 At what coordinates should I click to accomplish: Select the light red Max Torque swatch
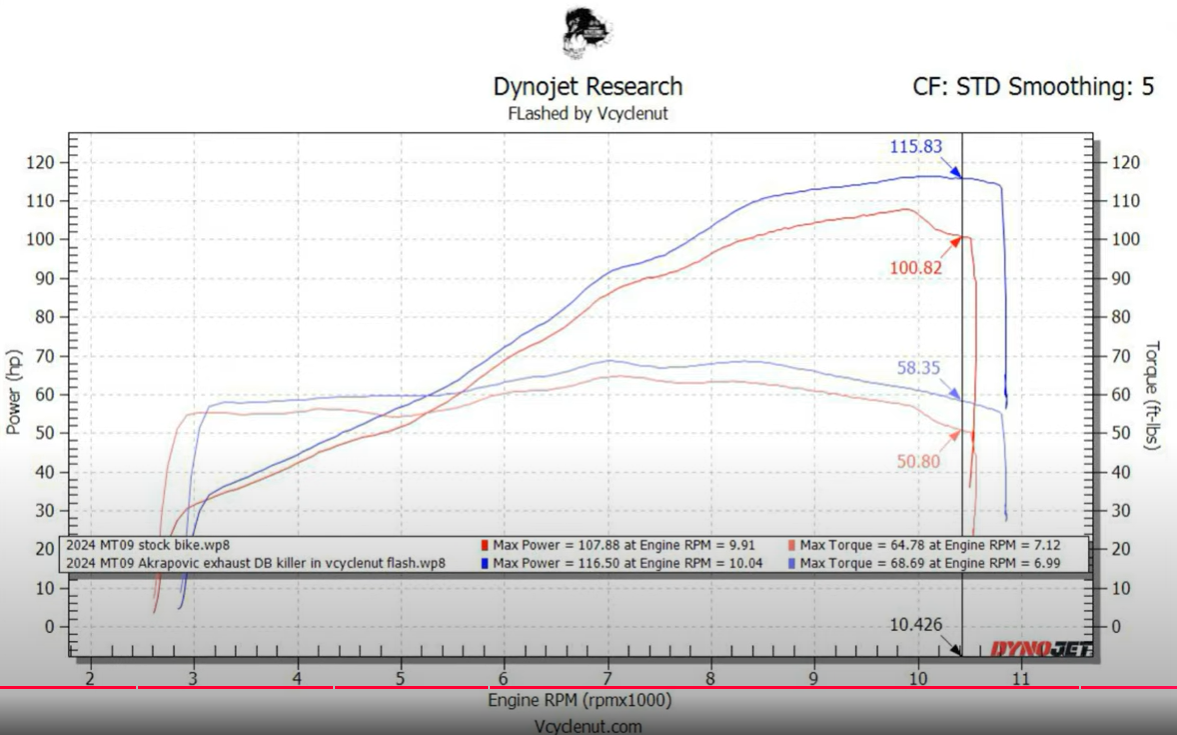[793, 546]
